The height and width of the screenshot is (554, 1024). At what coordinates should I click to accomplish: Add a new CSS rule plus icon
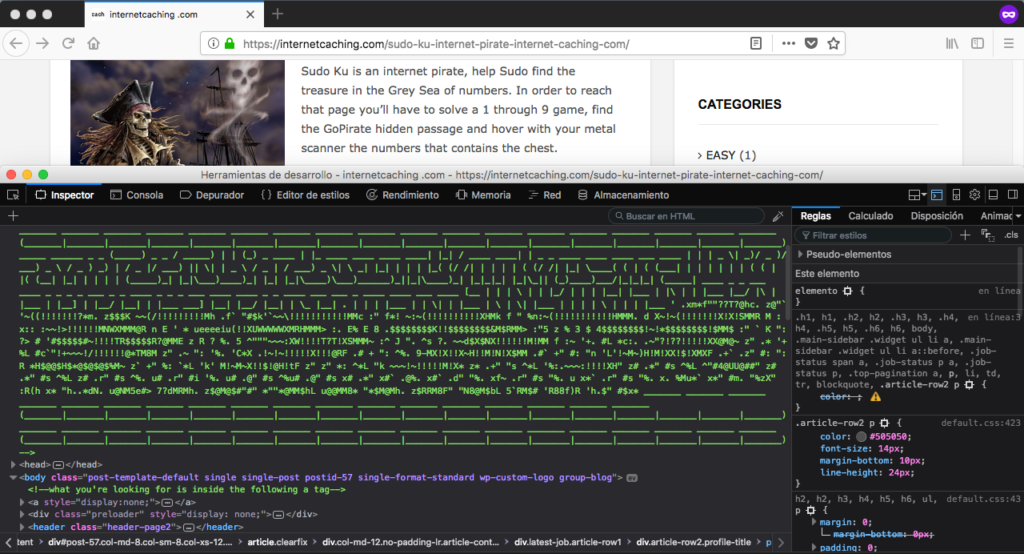(x=965, y=235)
